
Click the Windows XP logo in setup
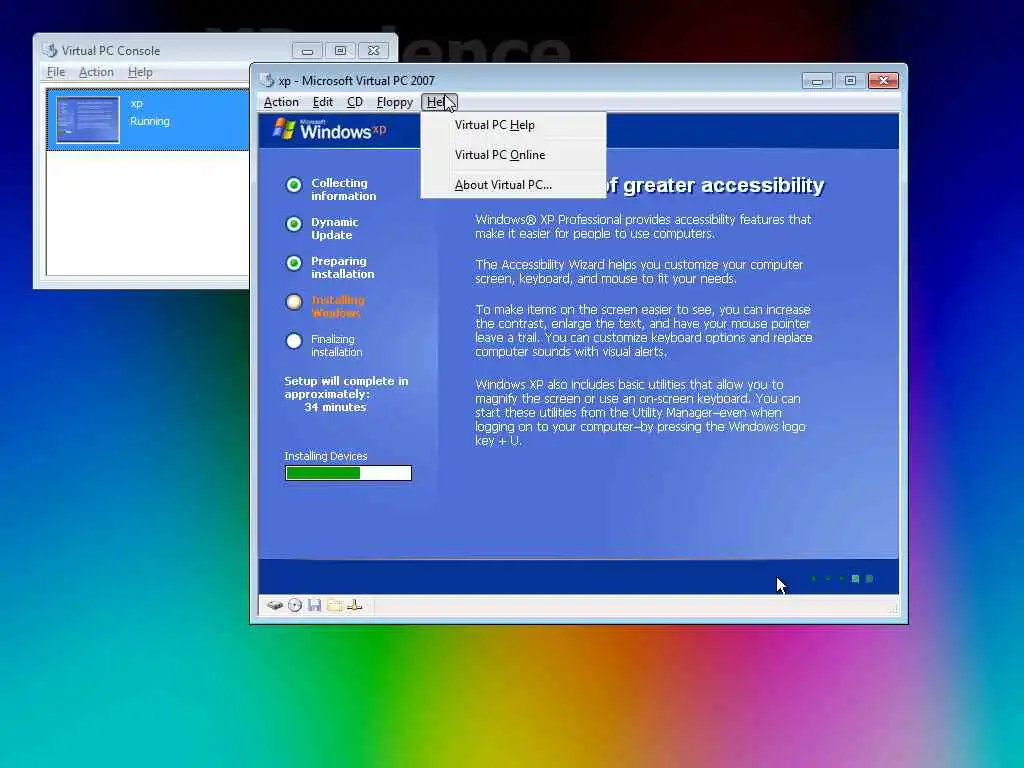click(330, 129)
